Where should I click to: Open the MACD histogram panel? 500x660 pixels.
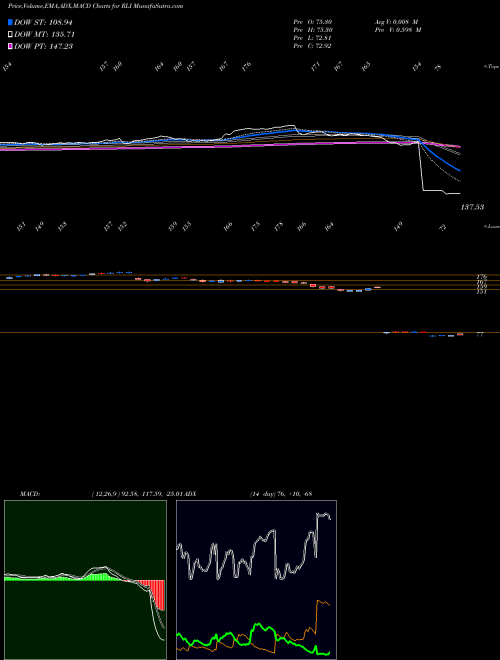point(85,580)
